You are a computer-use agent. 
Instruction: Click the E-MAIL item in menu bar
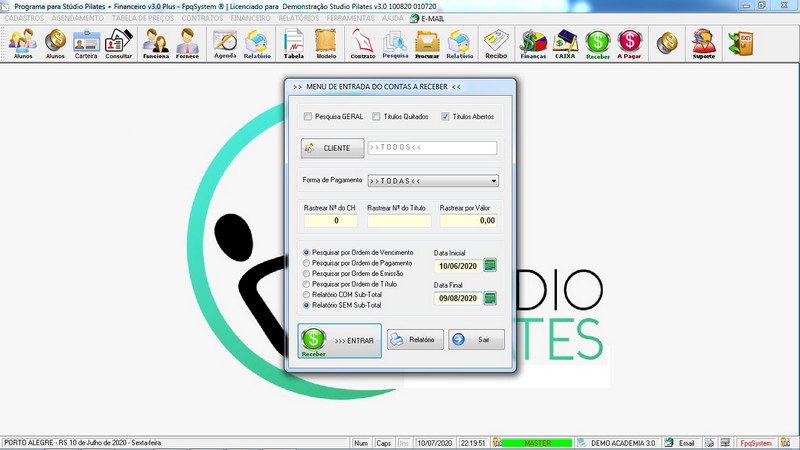coord(428,18)
